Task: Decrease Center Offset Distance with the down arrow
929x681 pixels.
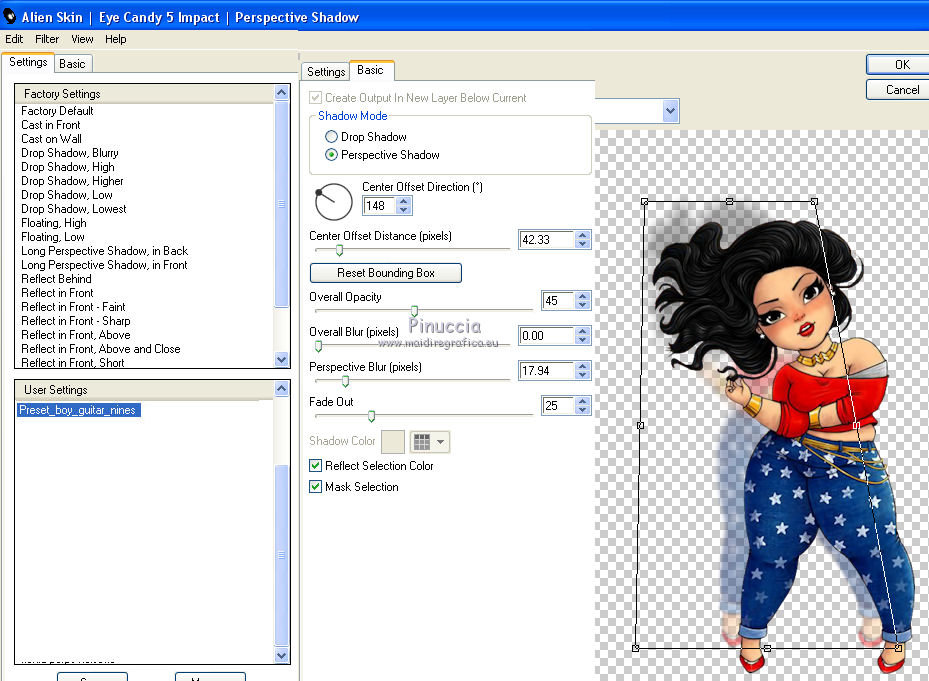Action: tap(583, 244)
